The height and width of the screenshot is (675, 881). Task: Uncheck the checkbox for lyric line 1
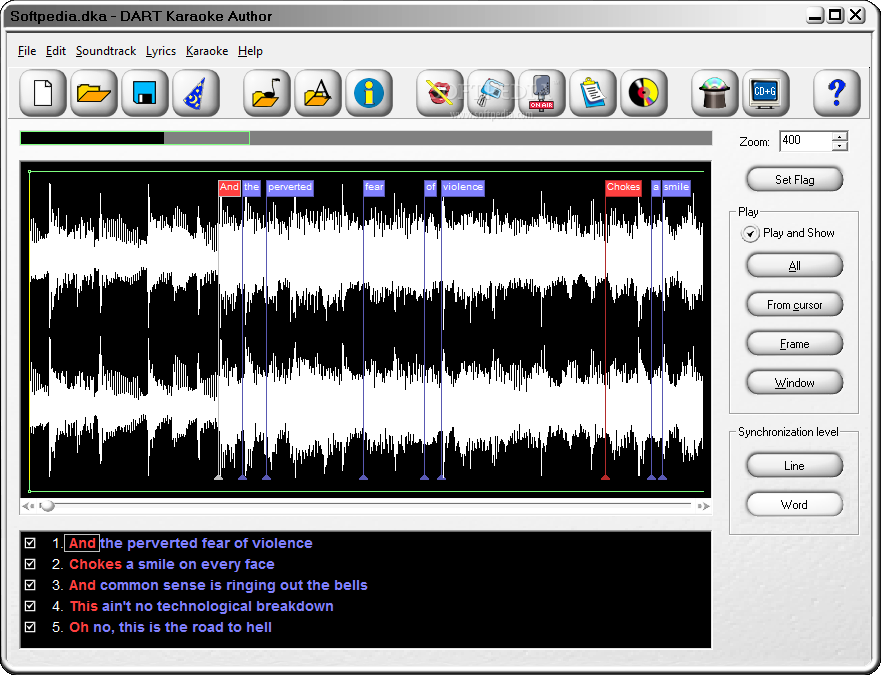pyautogui.click(x=30, y=543)
